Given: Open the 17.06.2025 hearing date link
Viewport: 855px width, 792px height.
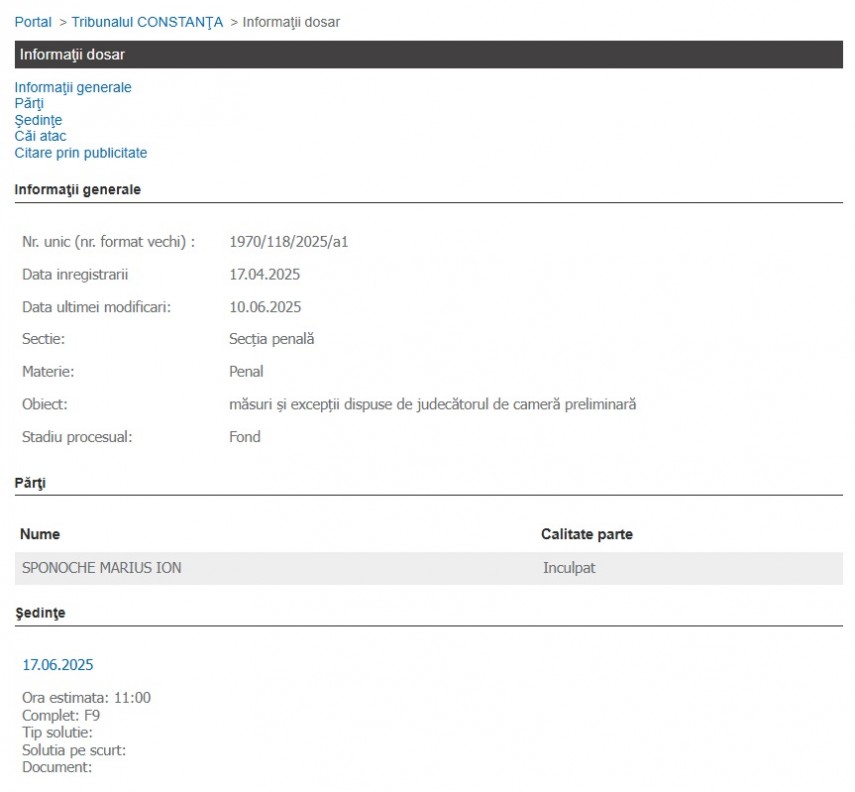Looking at the screenshot, I should click(58, 665).
